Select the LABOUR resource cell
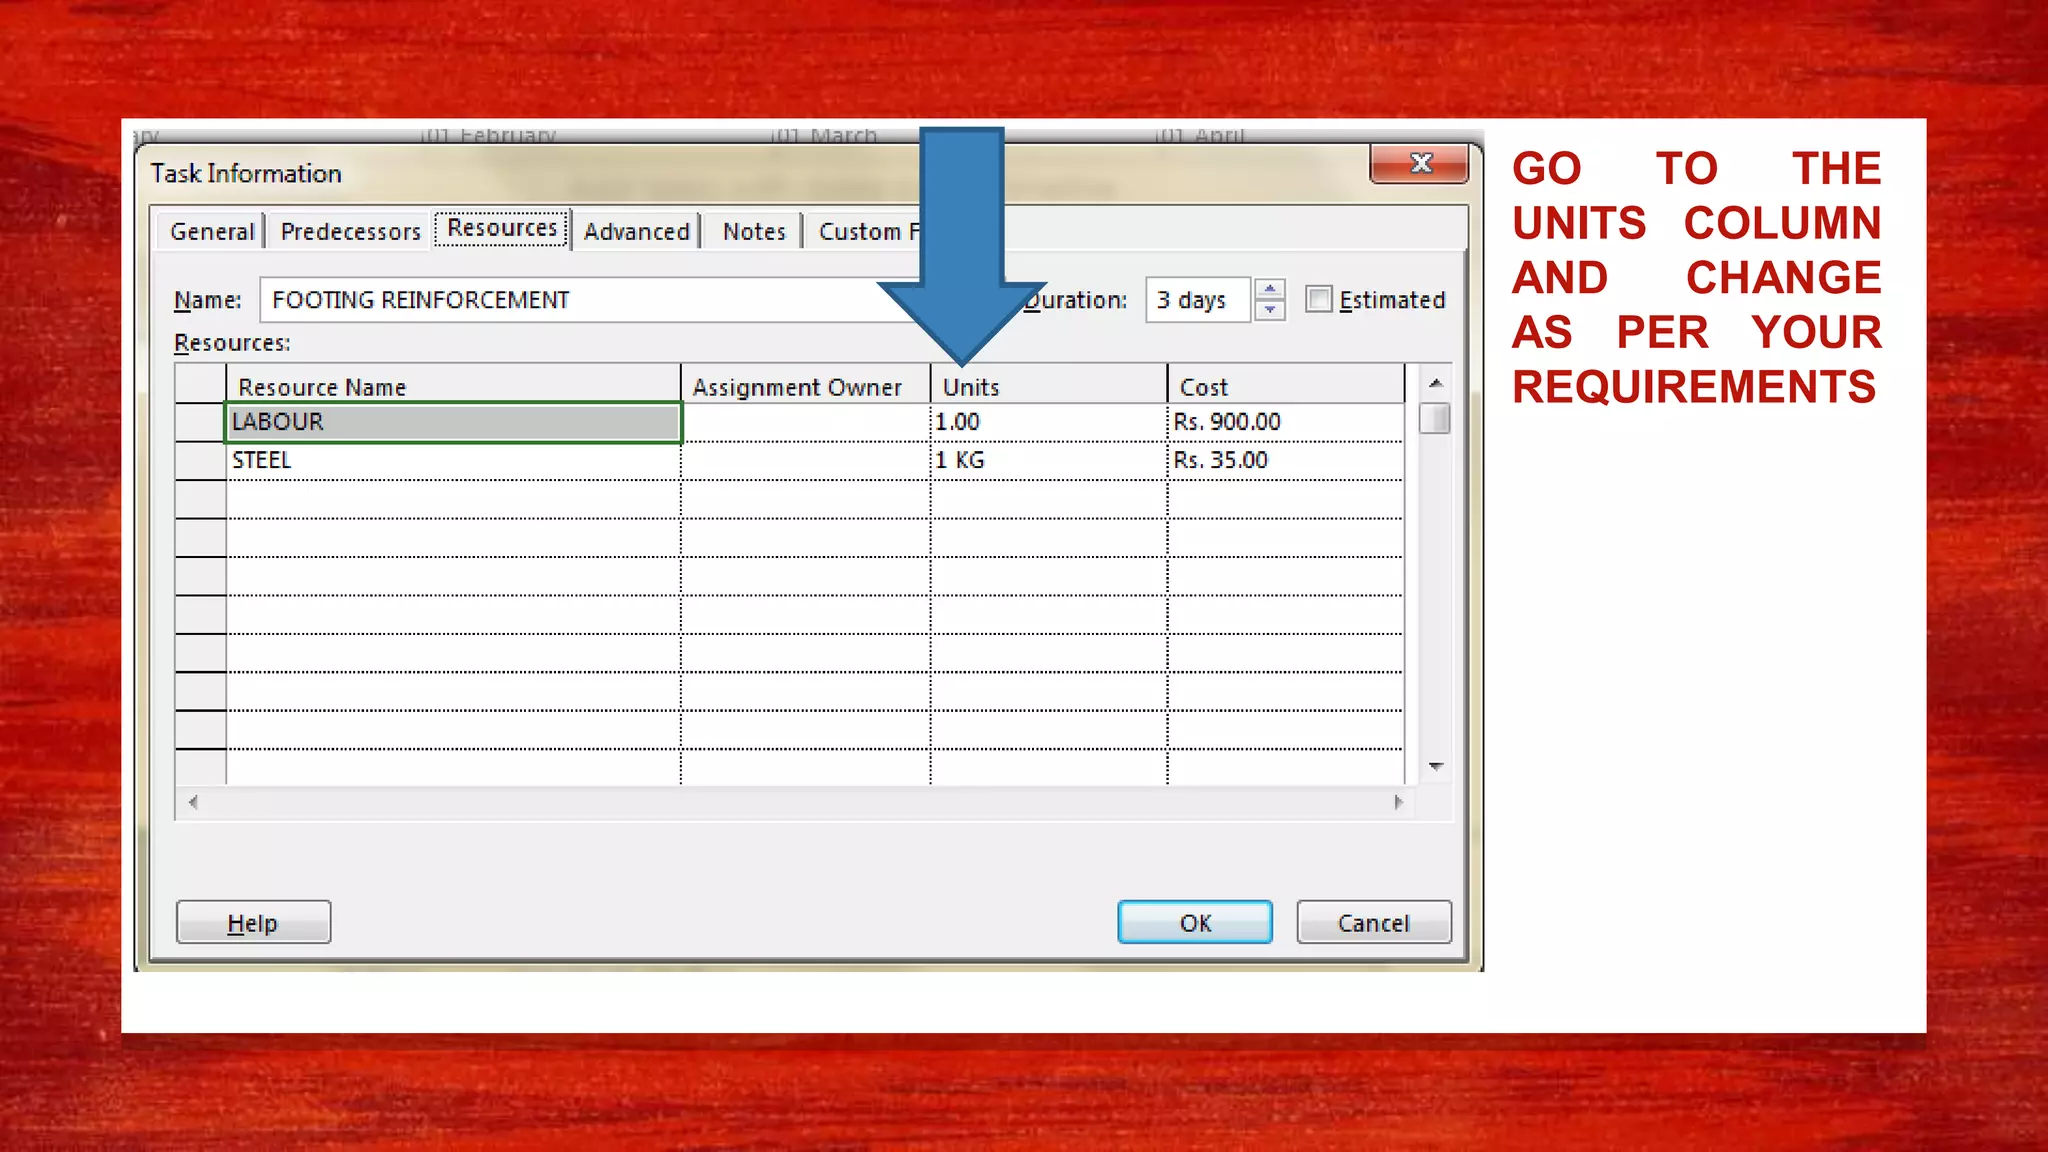2048x1152 pixels. pyautogui.click(x=453, y=422)
